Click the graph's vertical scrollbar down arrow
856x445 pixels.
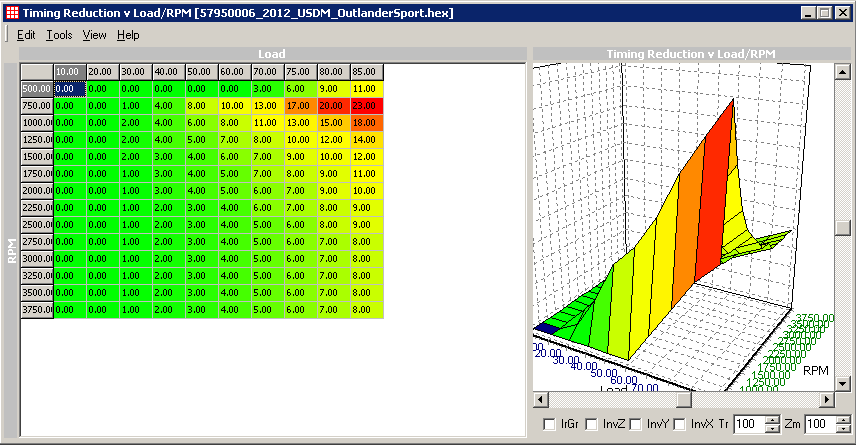844,383
